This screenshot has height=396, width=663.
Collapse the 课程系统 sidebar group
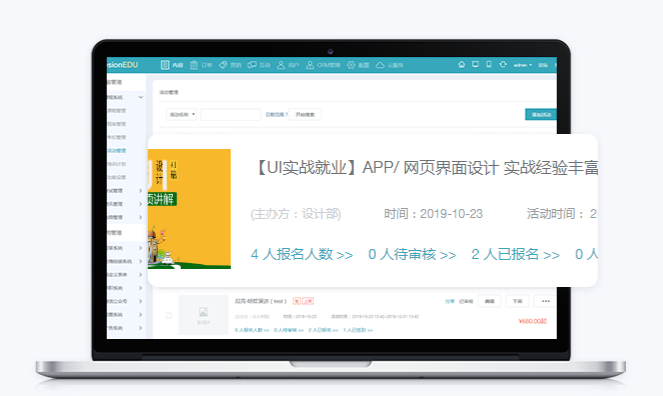(x=141, y=97)
